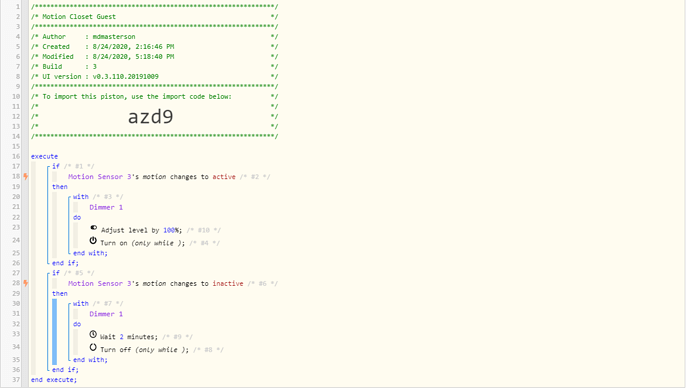Viewport: 690px width, 389px height.
Task: Click the toggle icon beside Adjust level
Action: (93, 228)
